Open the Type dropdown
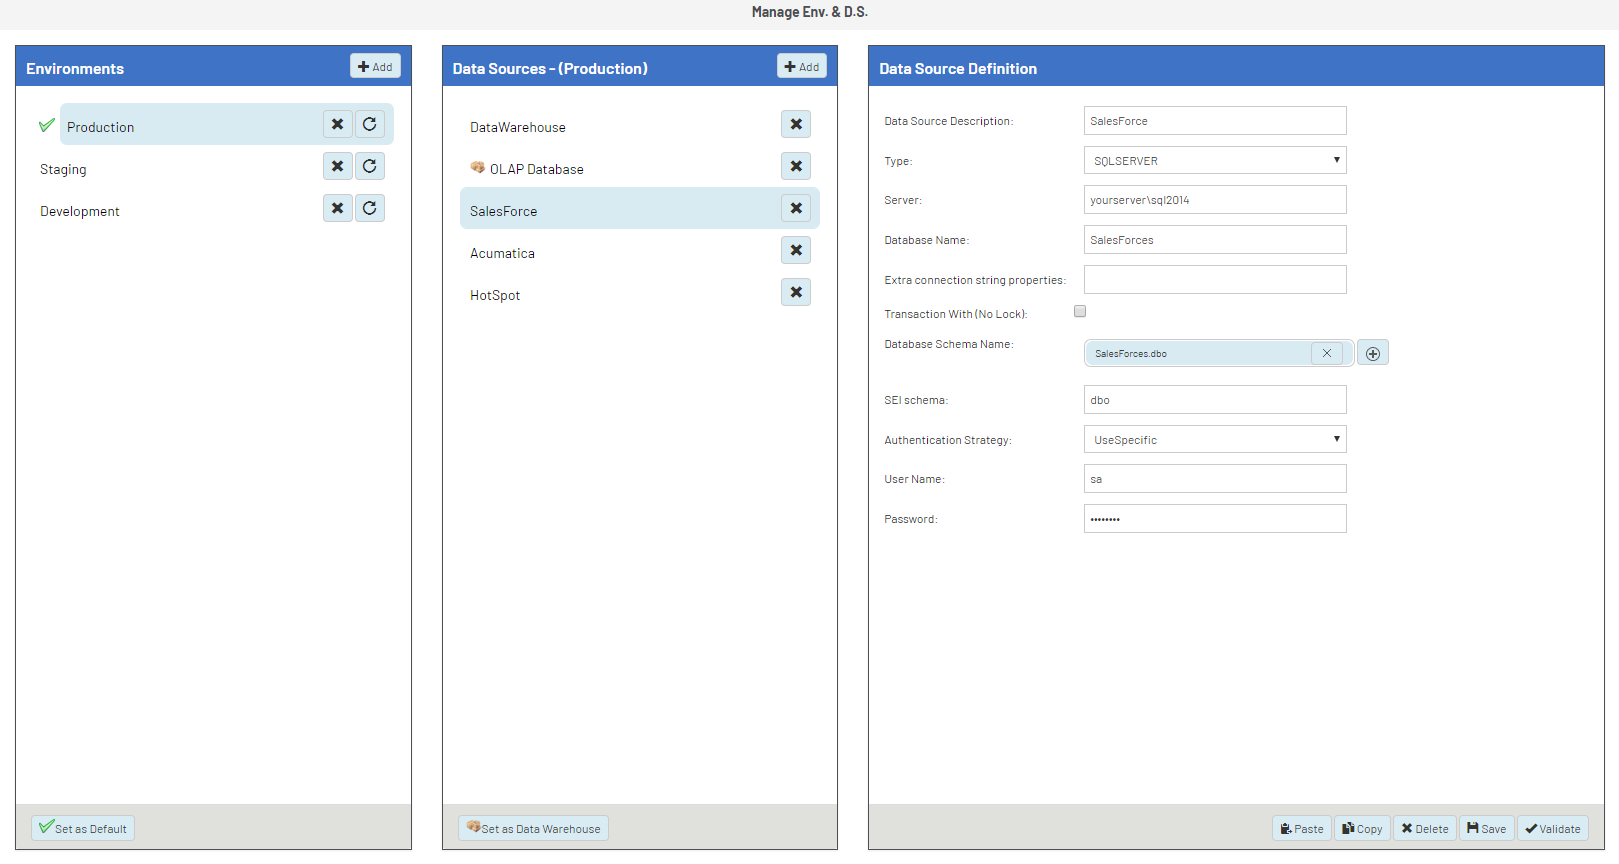1619x864 pixels. [1215, 160]
